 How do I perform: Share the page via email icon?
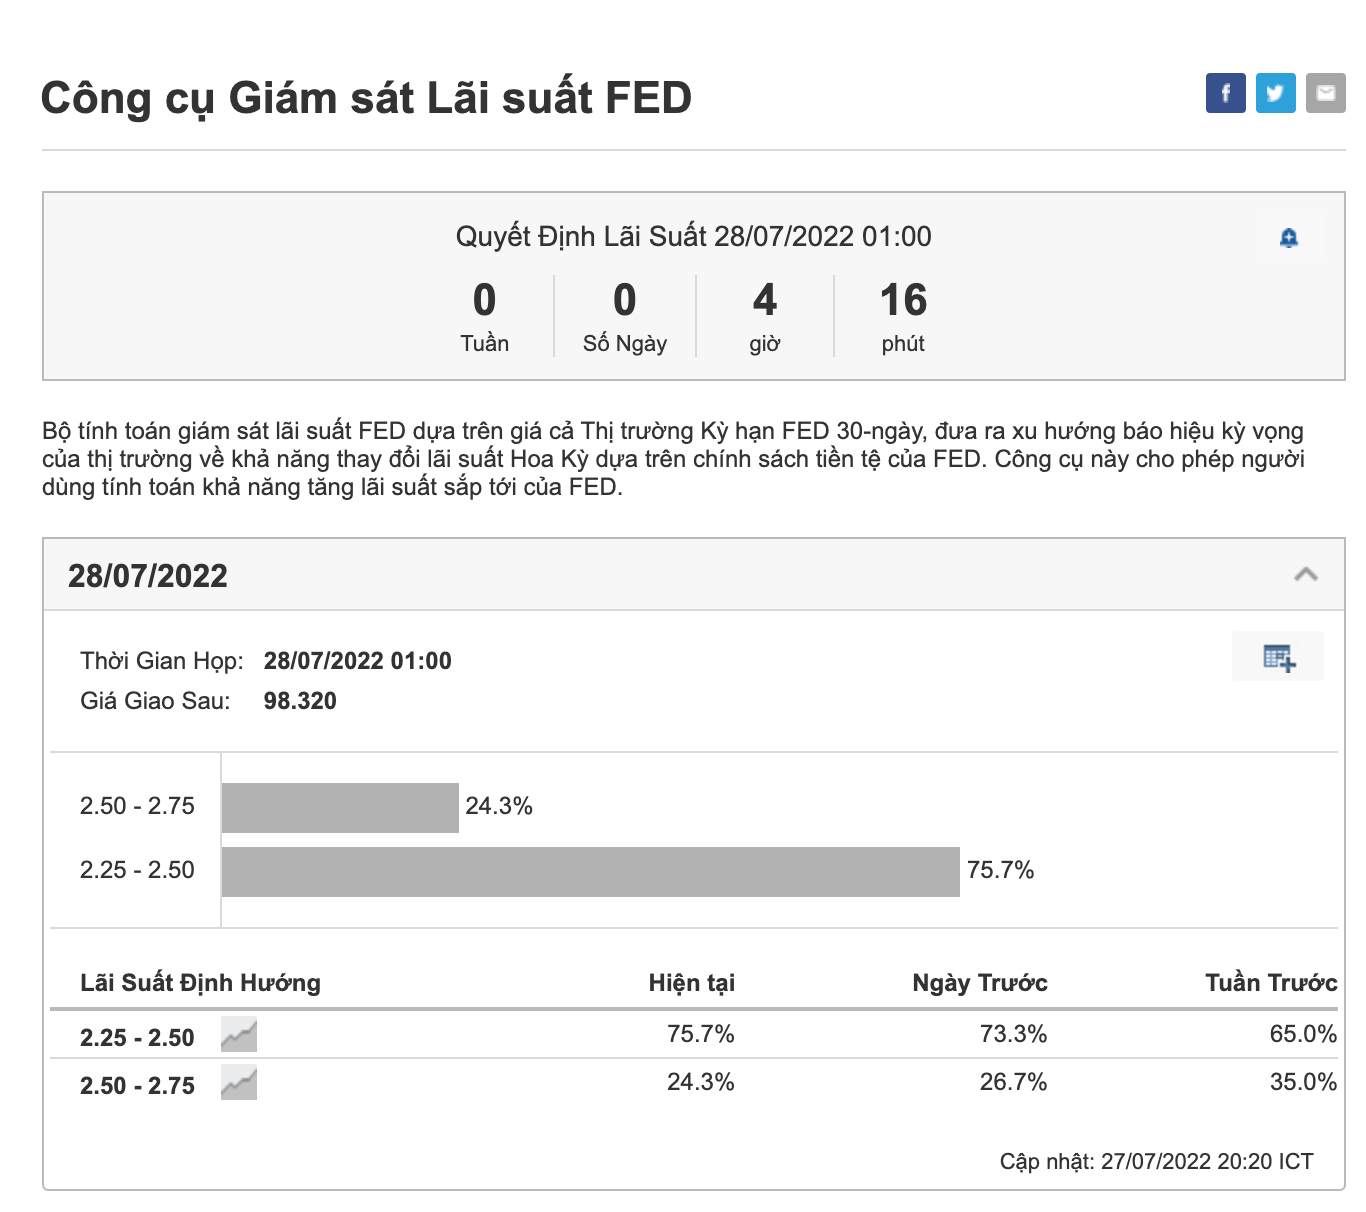click(1325, 93)
